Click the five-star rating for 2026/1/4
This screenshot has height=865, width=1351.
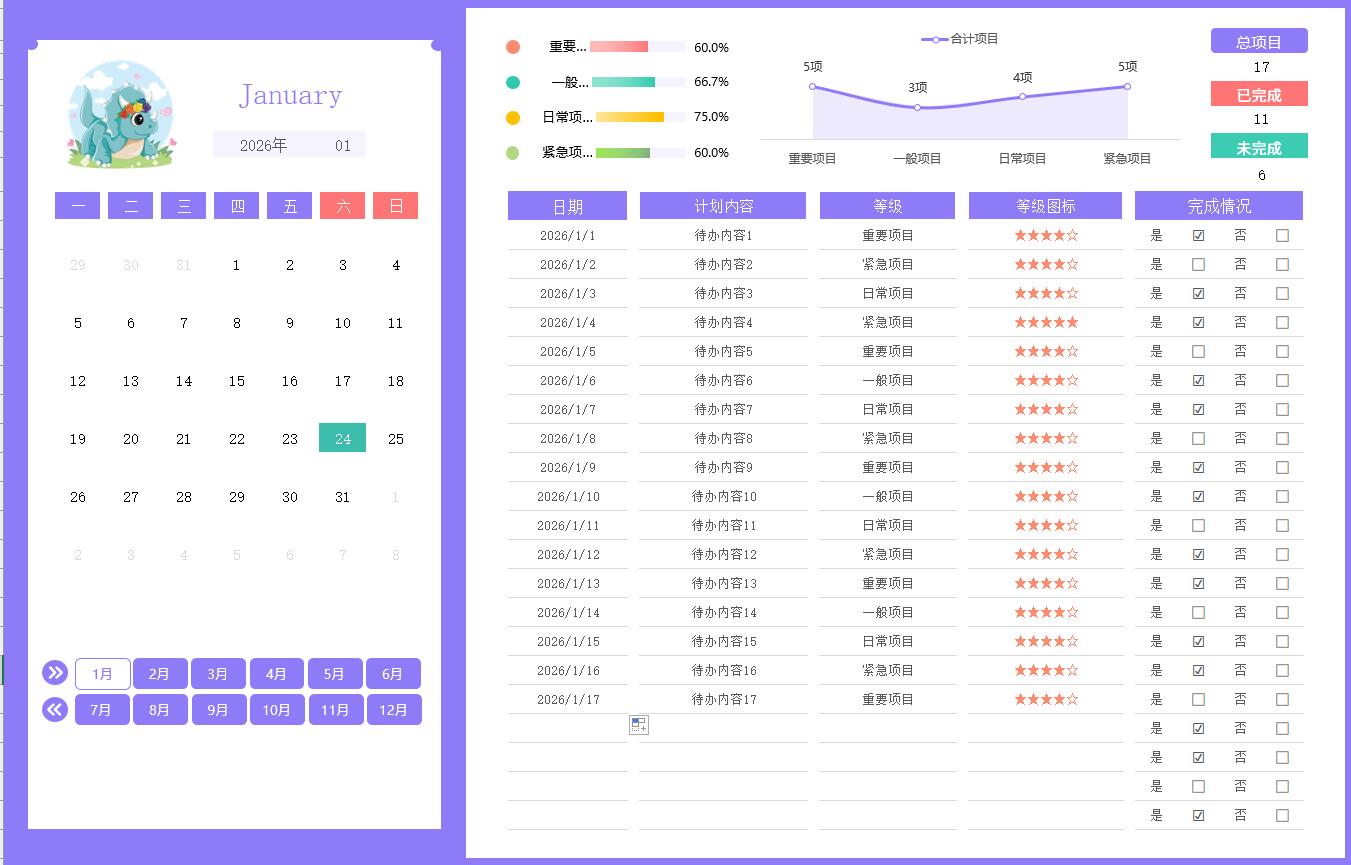point(1046,322)
